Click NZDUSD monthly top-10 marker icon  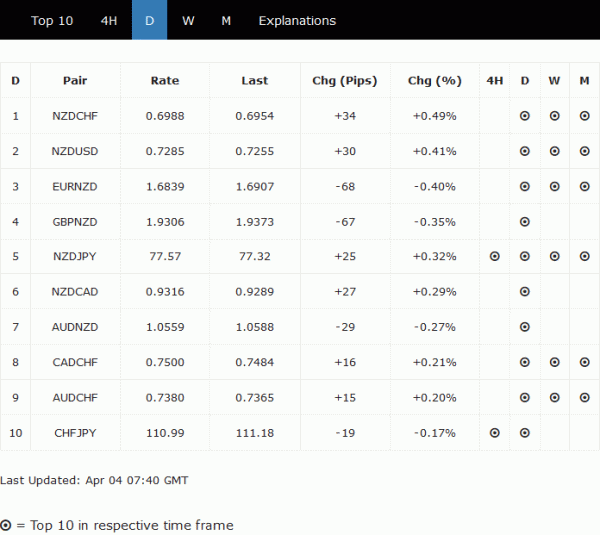584,151
